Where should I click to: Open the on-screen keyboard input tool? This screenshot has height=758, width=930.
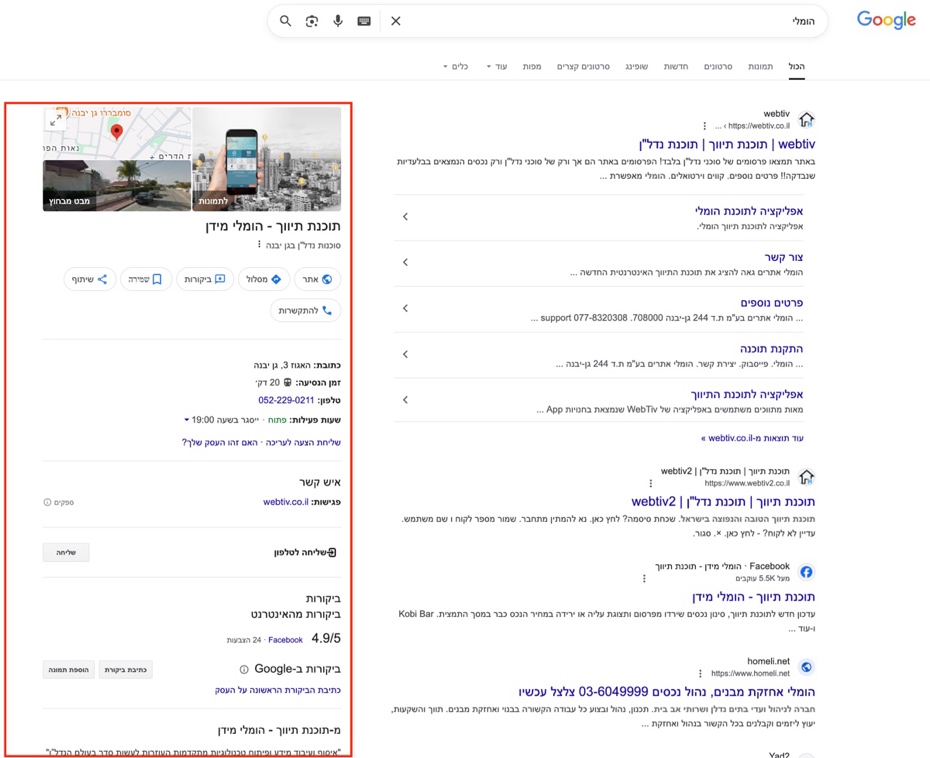click(364, 21)
